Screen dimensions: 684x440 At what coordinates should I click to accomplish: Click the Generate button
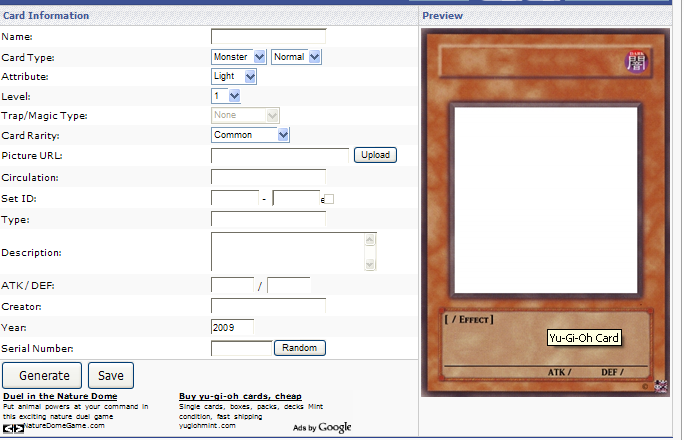click(42, 375)
